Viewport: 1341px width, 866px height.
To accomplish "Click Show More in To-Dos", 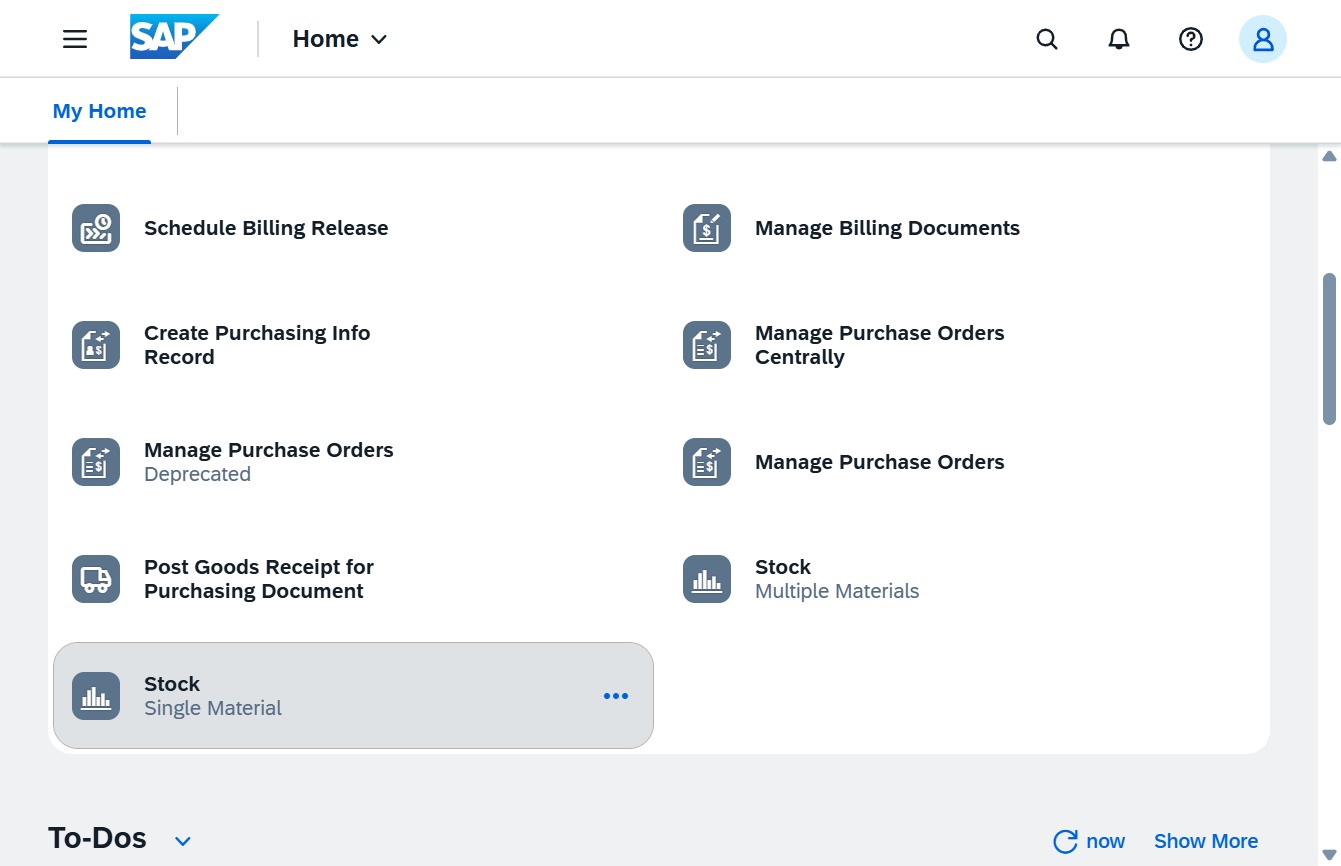I will pyautogui.click(x=1206, y=841).
